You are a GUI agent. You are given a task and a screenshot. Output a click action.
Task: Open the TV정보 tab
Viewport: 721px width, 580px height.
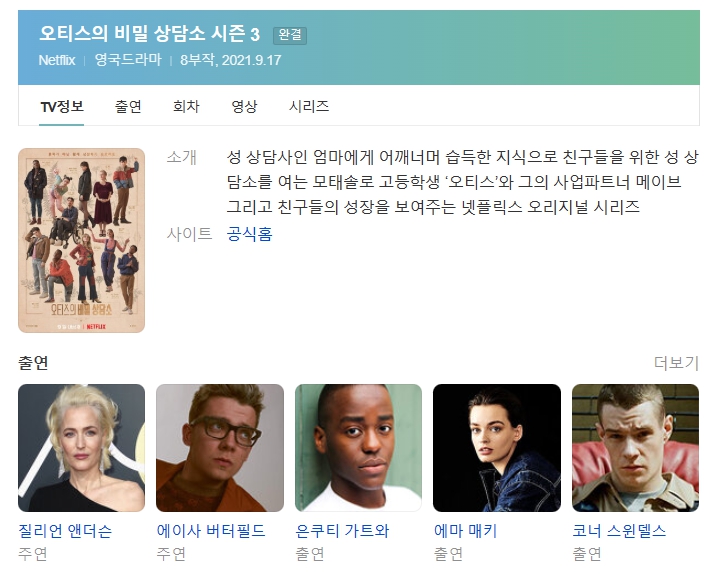point(62,107)
